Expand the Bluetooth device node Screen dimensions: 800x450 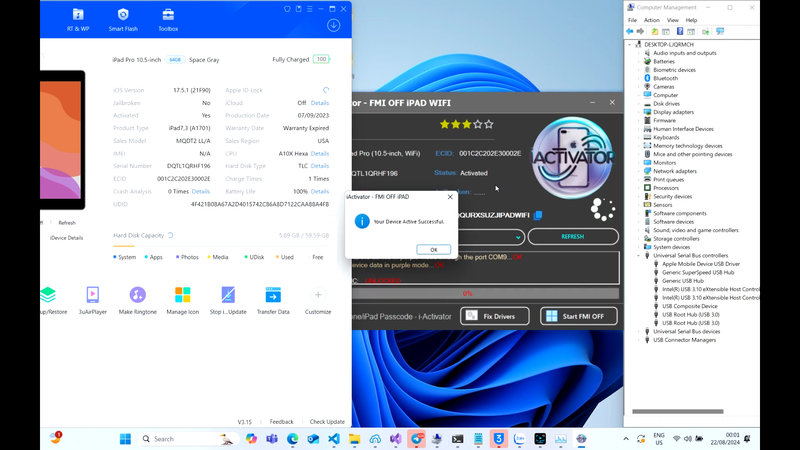click(x=638, y=79)
